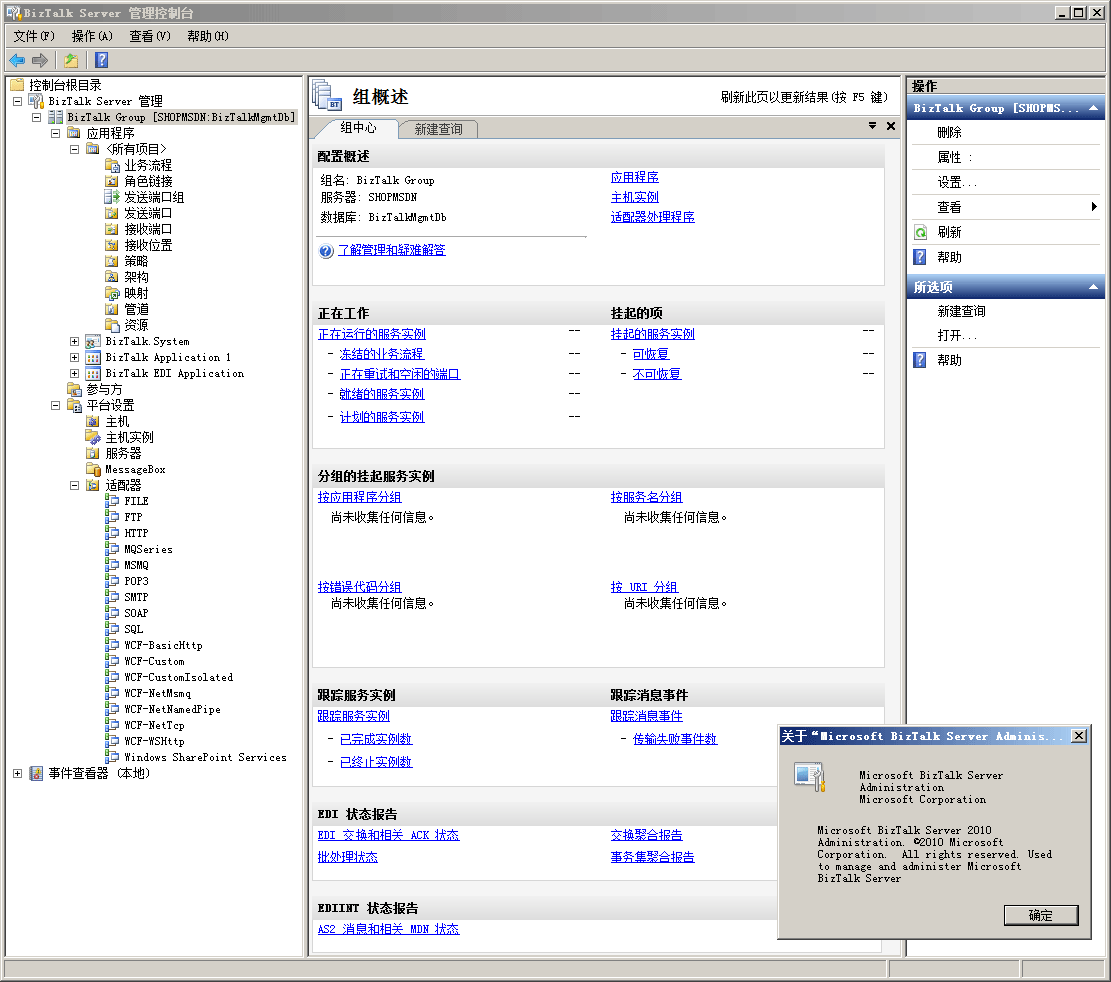Click the help icon under 所选项 section
This screenshot has height=982, width=1111.
coord(920,360)
